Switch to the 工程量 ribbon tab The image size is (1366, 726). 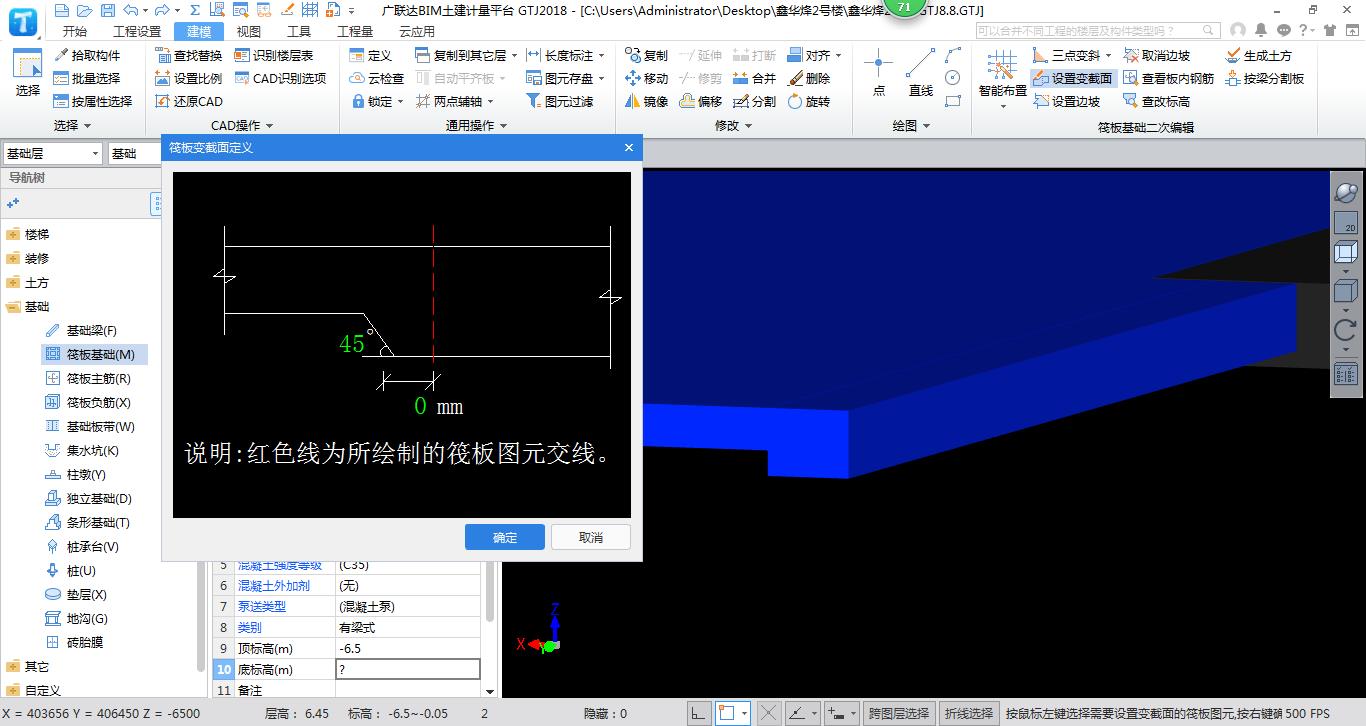355,31
